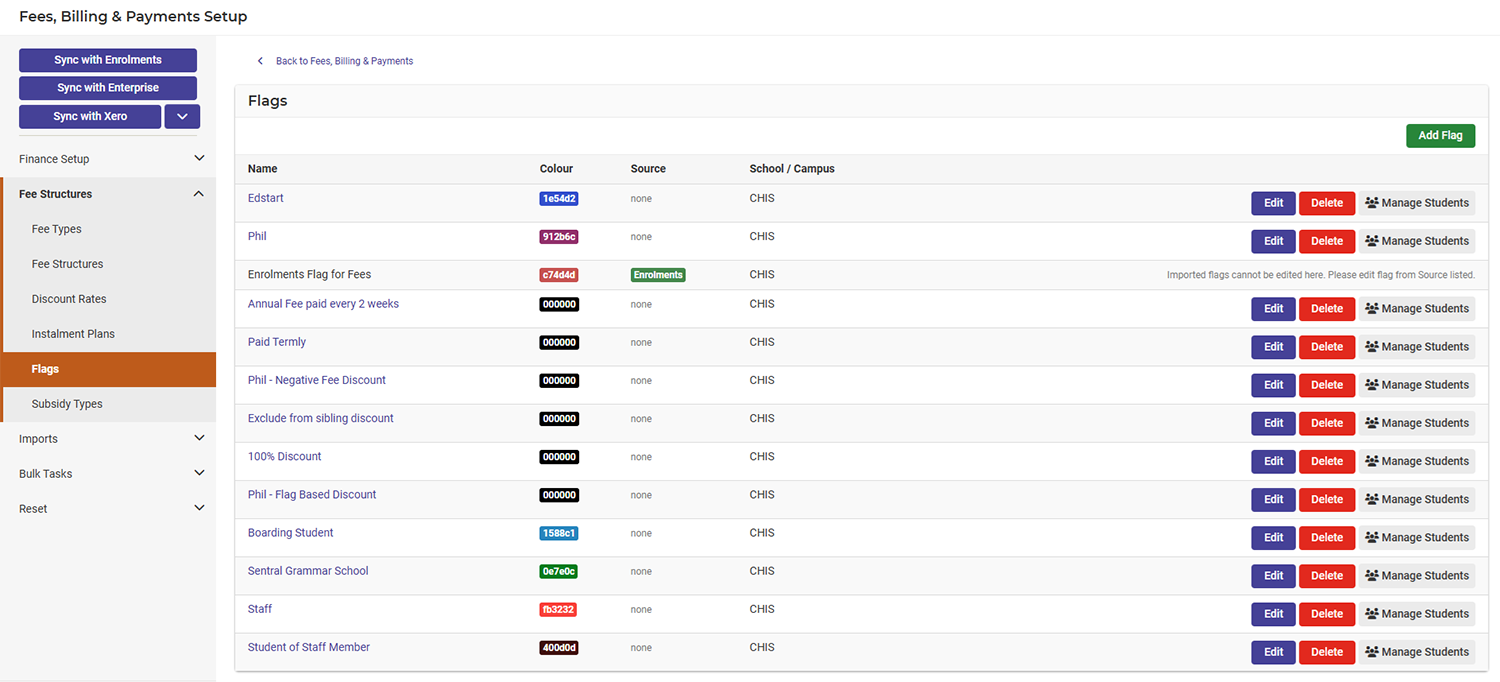The height and width of the screenshot is (682, 1500).
Task: Edit the Phil flag
Action: [x=1272, y=241]
